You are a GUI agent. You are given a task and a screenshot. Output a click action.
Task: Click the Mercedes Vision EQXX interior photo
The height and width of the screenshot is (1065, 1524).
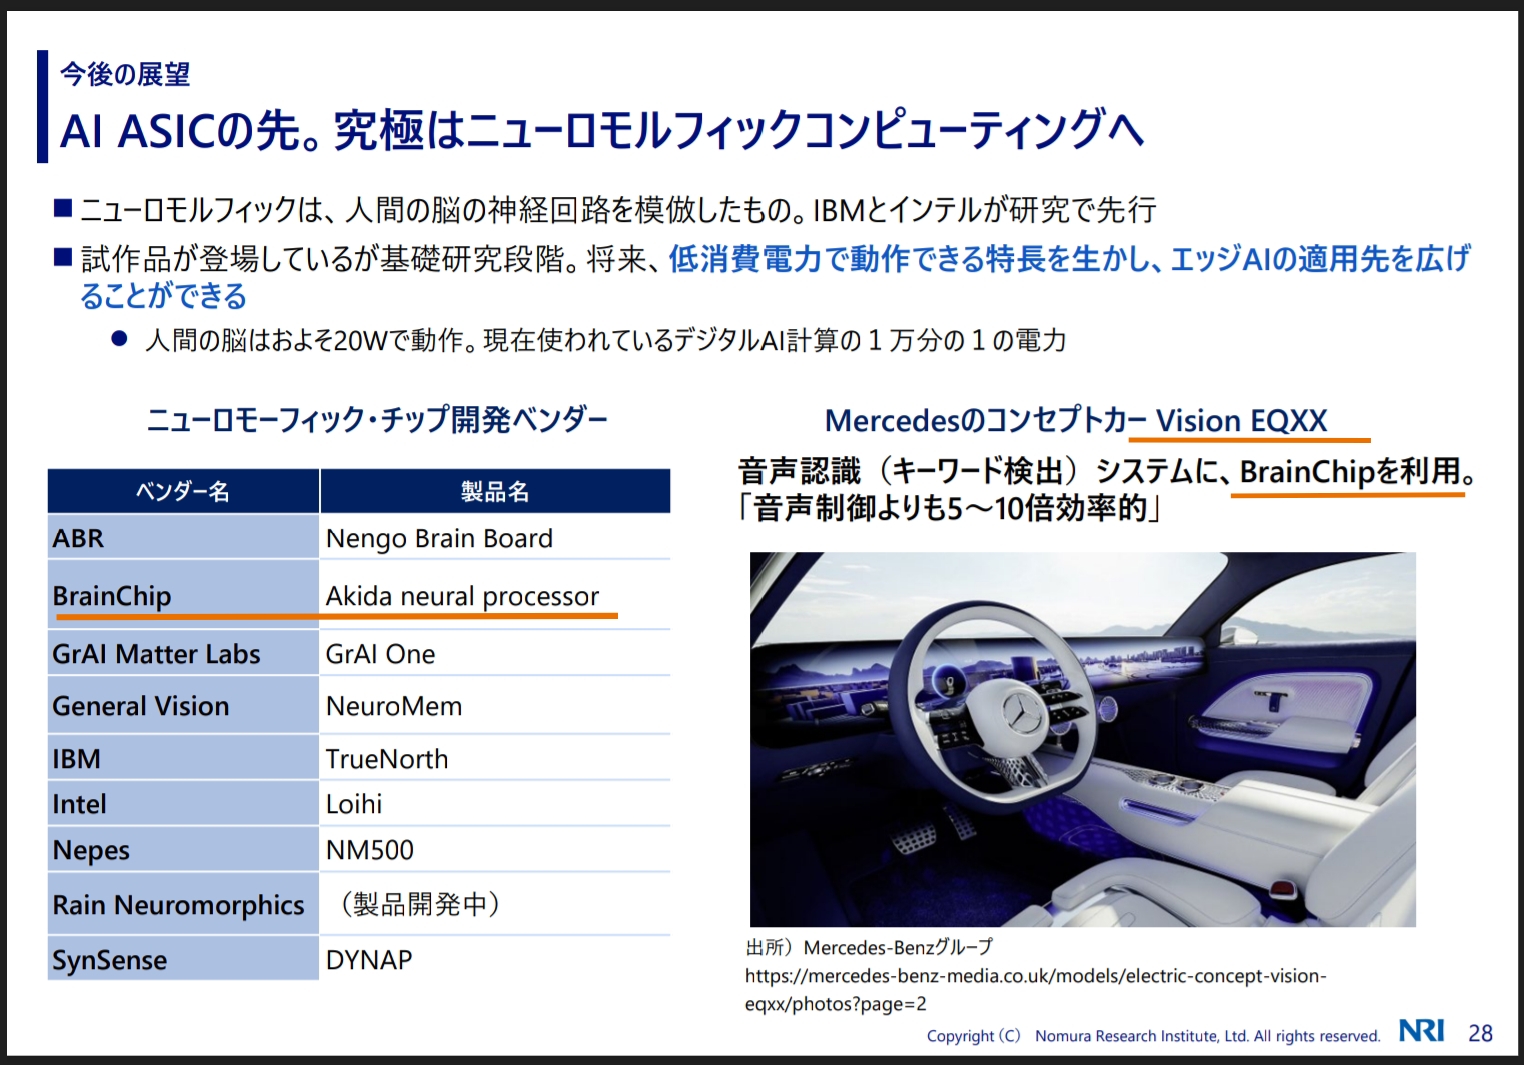1082,739
